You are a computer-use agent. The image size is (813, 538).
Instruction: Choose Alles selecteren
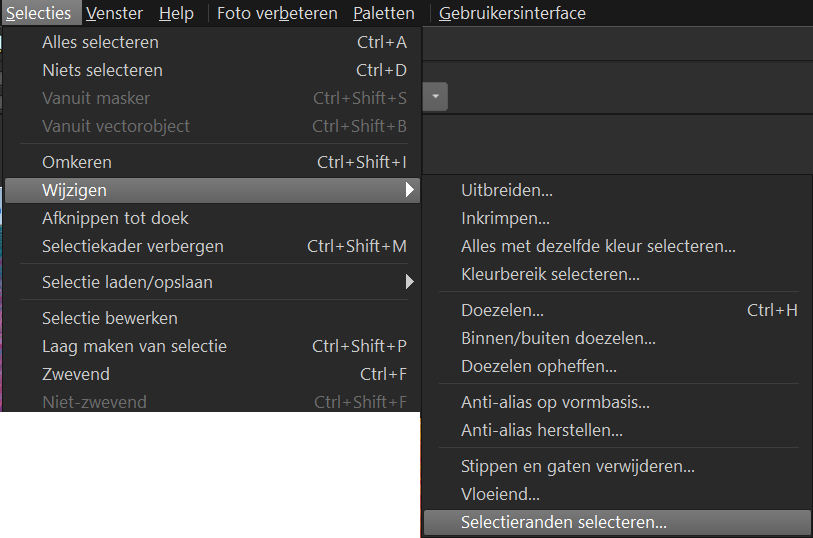point(213,42)
